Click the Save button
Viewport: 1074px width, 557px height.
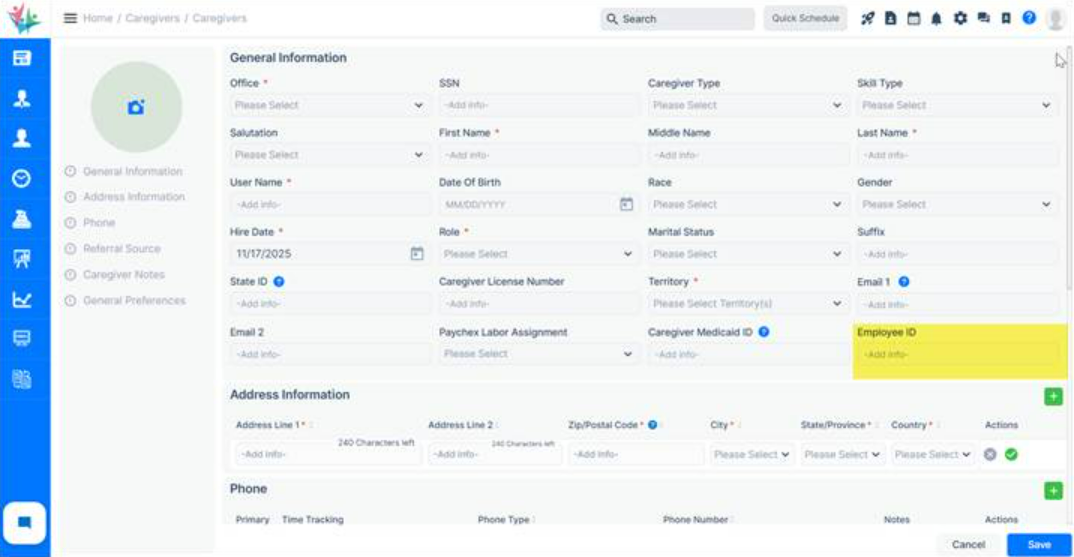tap(1039, 545)
